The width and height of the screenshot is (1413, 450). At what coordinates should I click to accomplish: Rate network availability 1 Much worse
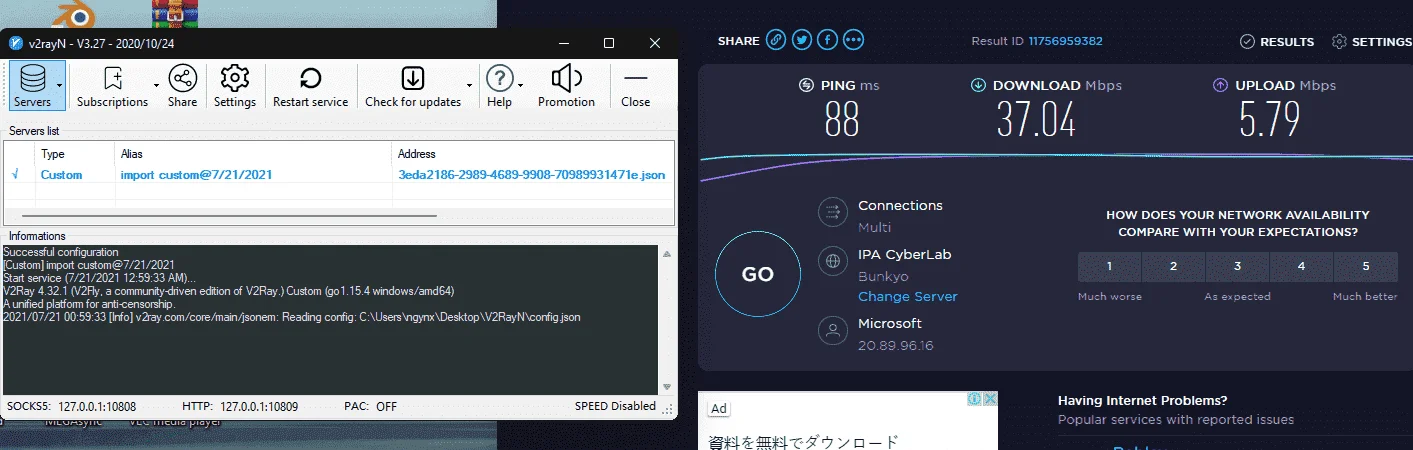[1109, 267]
